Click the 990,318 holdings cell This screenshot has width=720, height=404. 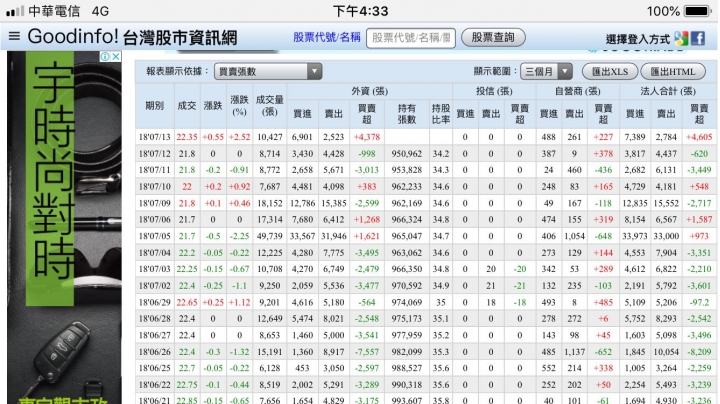[x=406, y=385]
